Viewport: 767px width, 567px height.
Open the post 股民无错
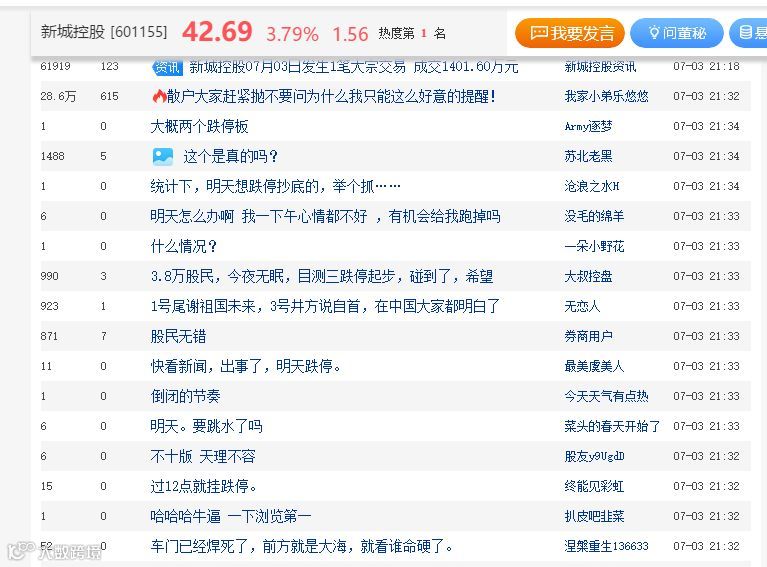(178, 336)
